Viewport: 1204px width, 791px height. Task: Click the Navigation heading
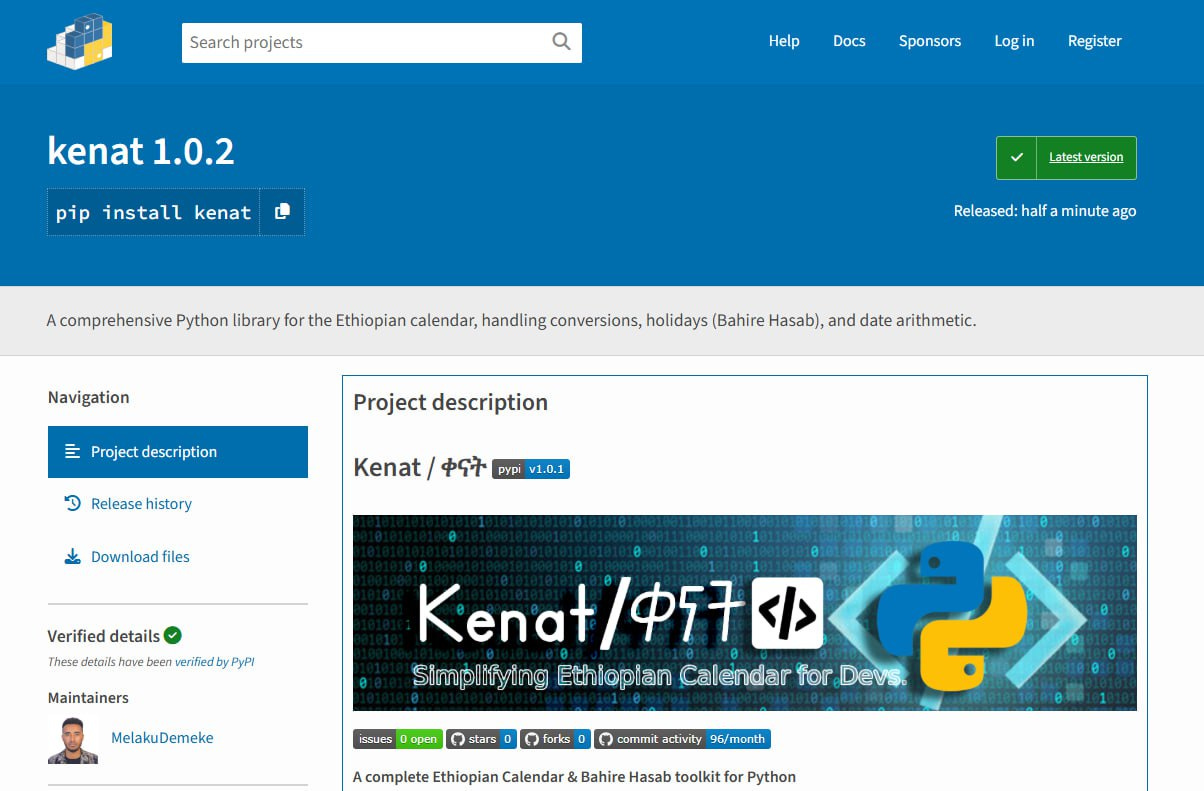click(x=88, y=397)
